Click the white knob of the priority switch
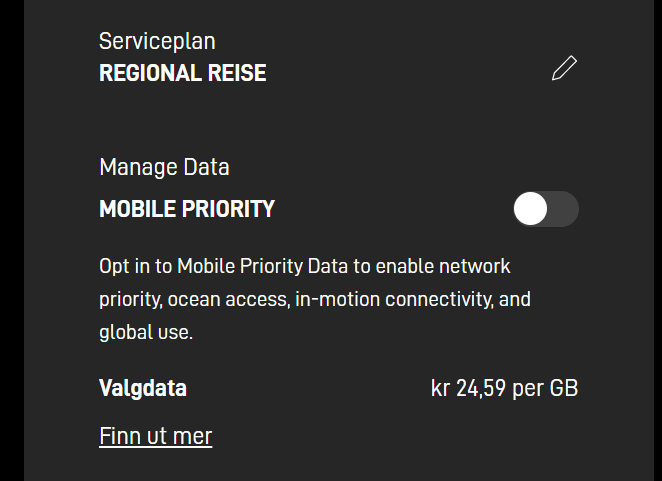This screenshot has height=481, width=662. point(530,209)
